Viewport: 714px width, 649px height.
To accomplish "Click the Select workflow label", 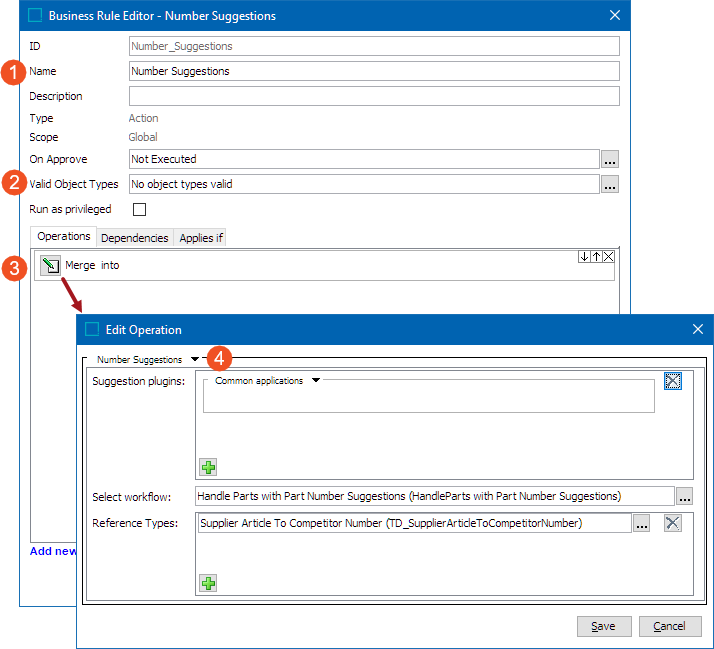I will (132, 497).
